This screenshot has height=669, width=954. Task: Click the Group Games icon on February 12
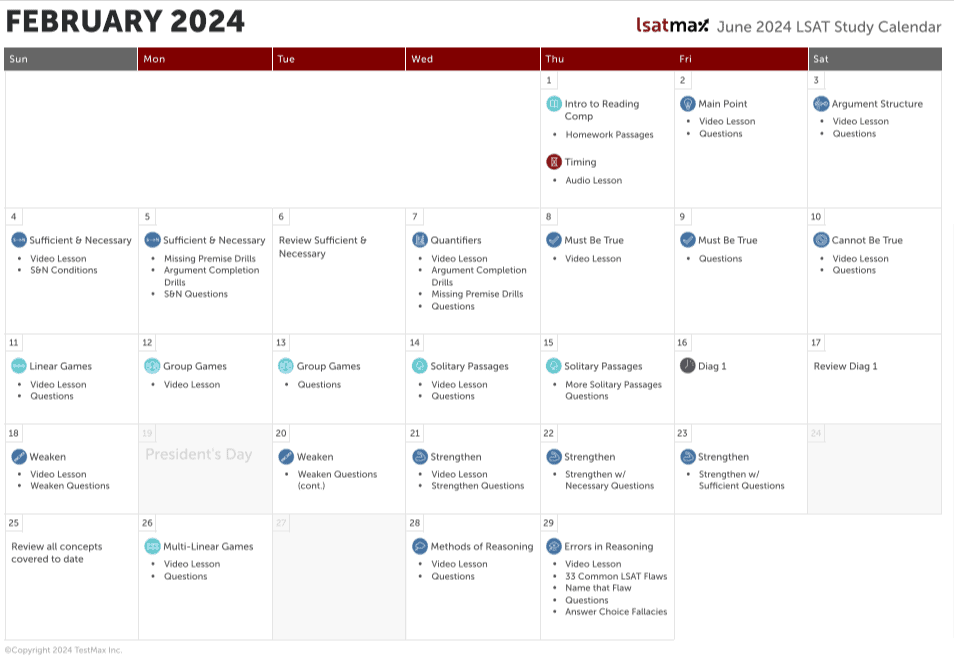(150, 366)
